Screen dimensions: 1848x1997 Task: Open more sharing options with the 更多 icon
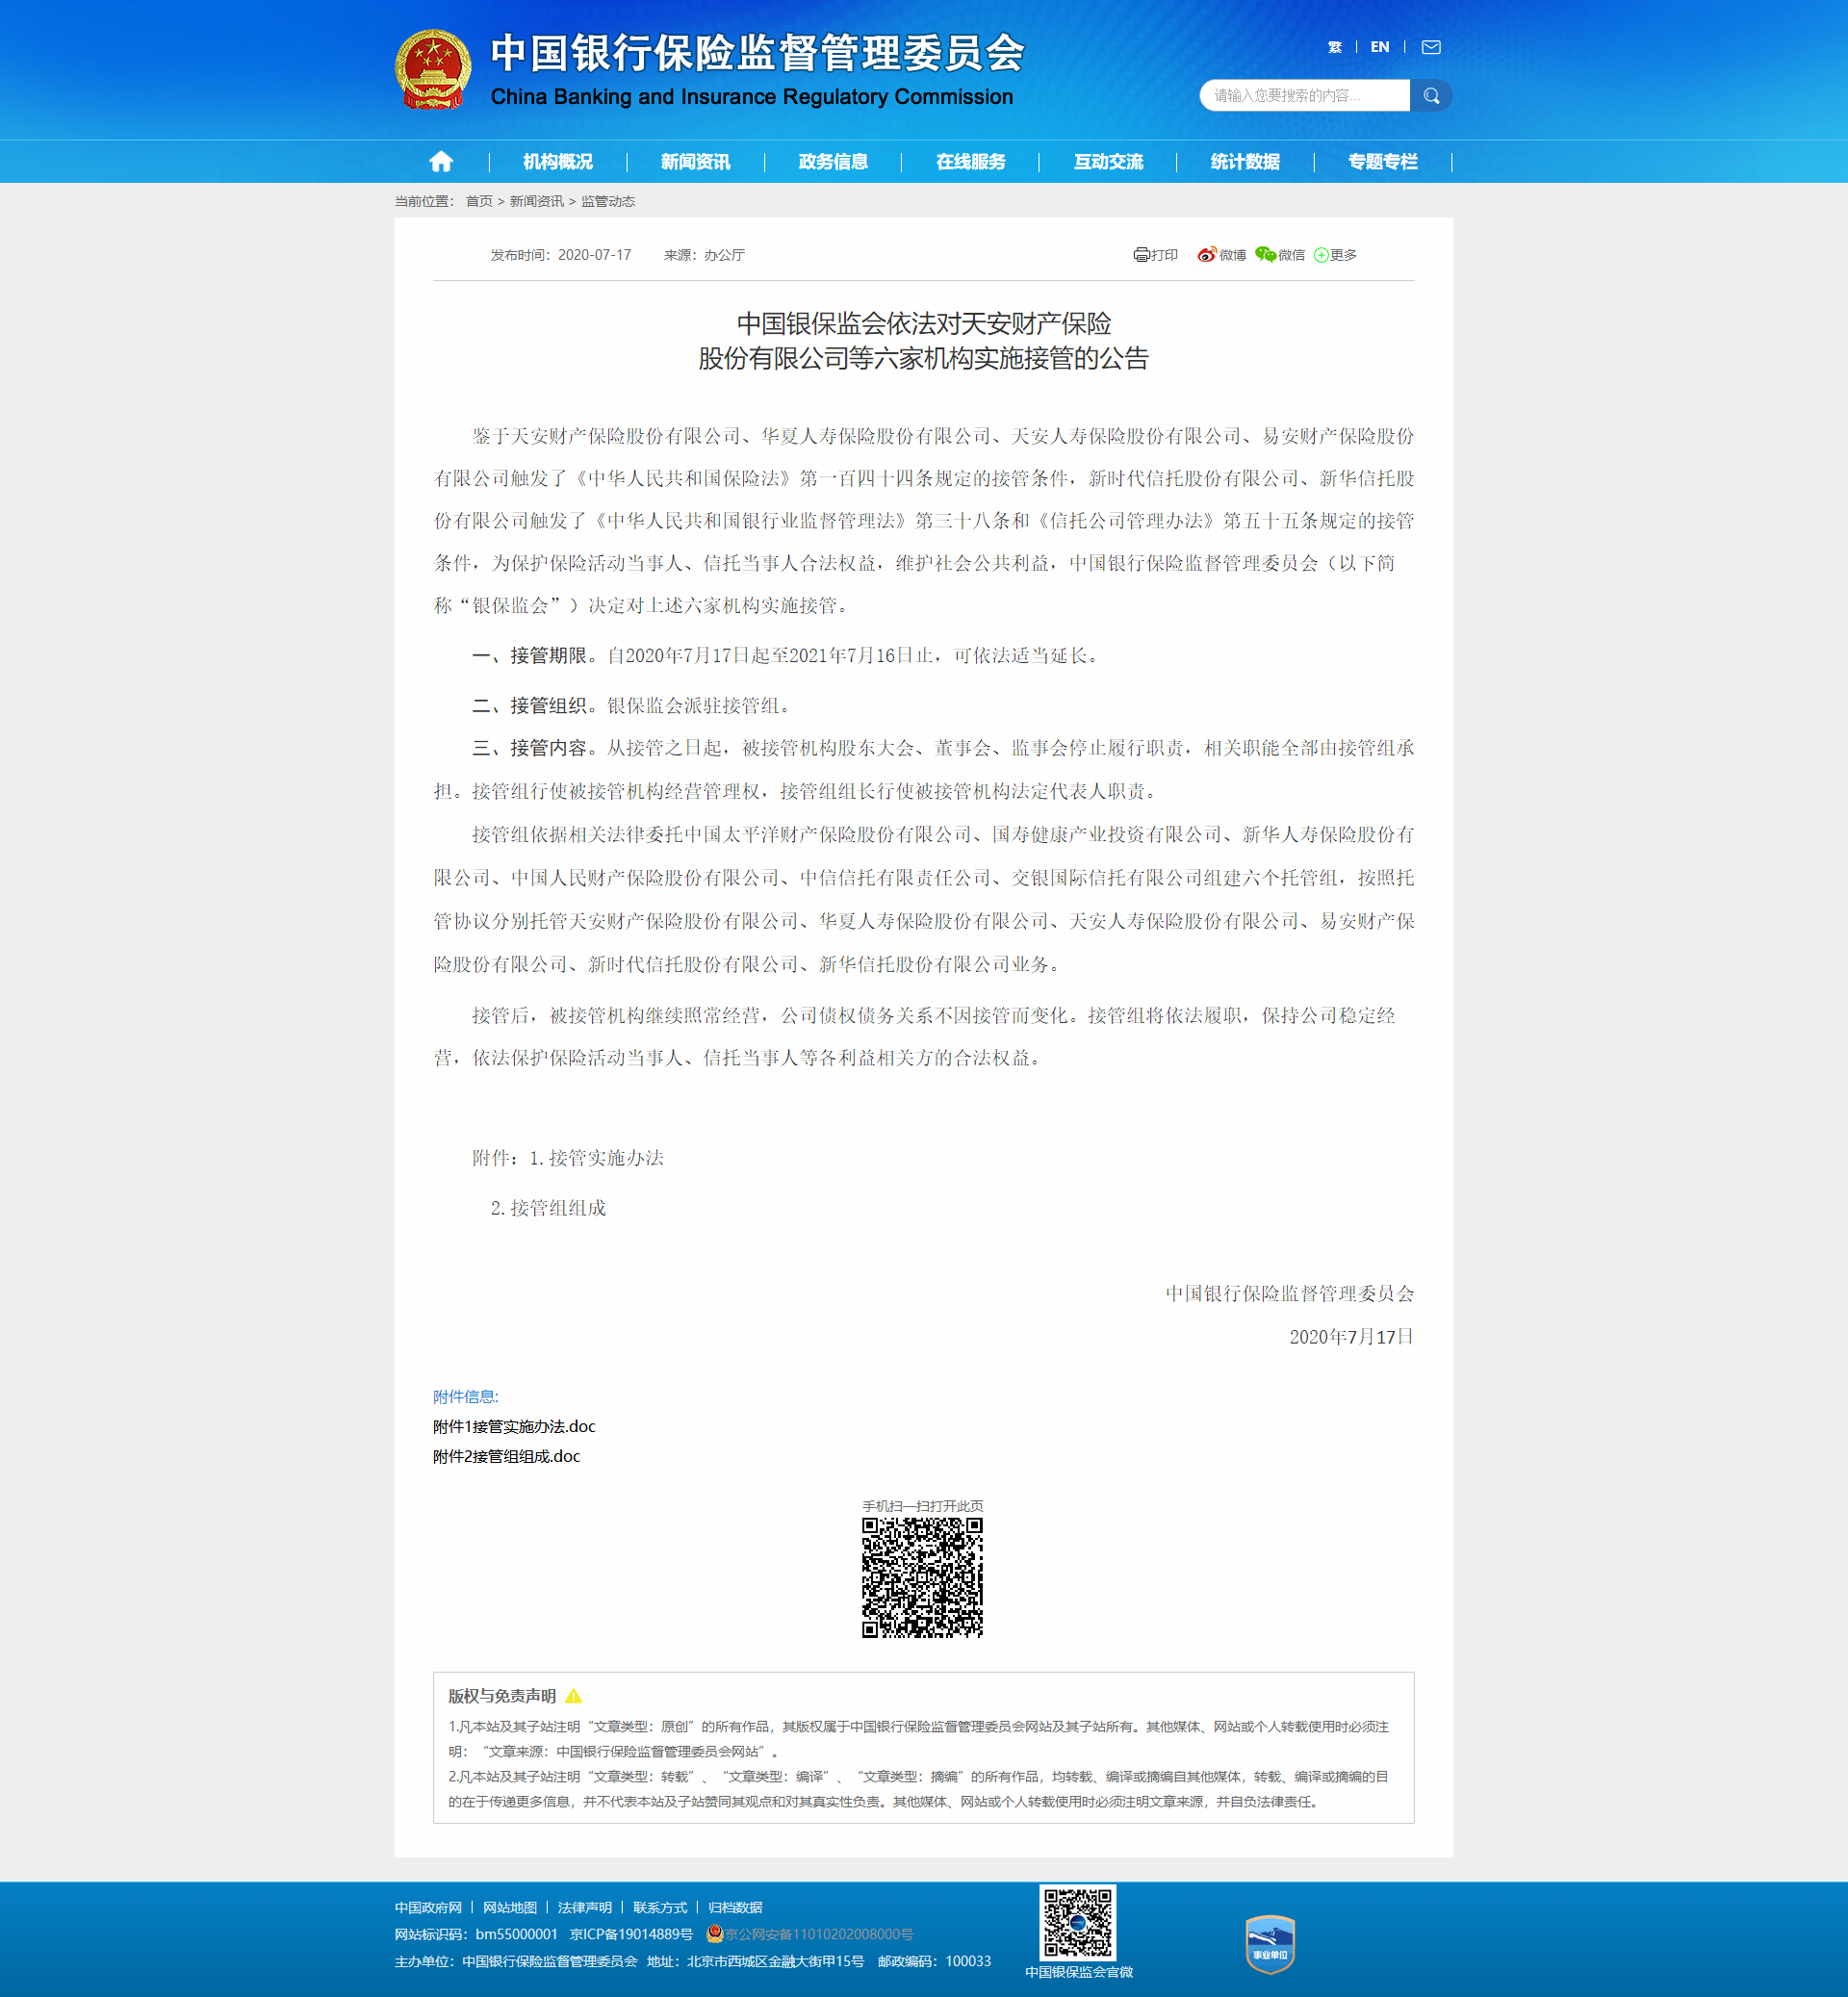[1322, 255]
